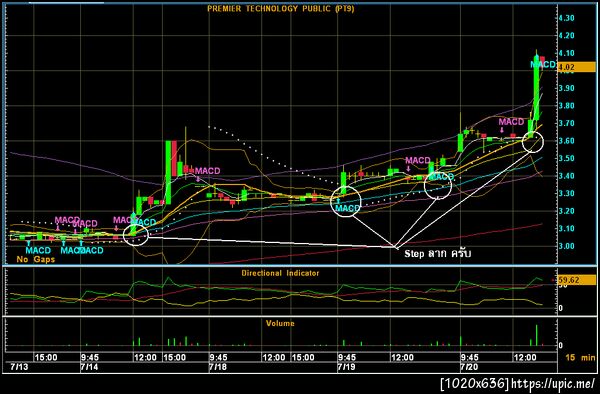
Task: Click the 0 label on the Directional Indicator axis
Action: [561, 308]
